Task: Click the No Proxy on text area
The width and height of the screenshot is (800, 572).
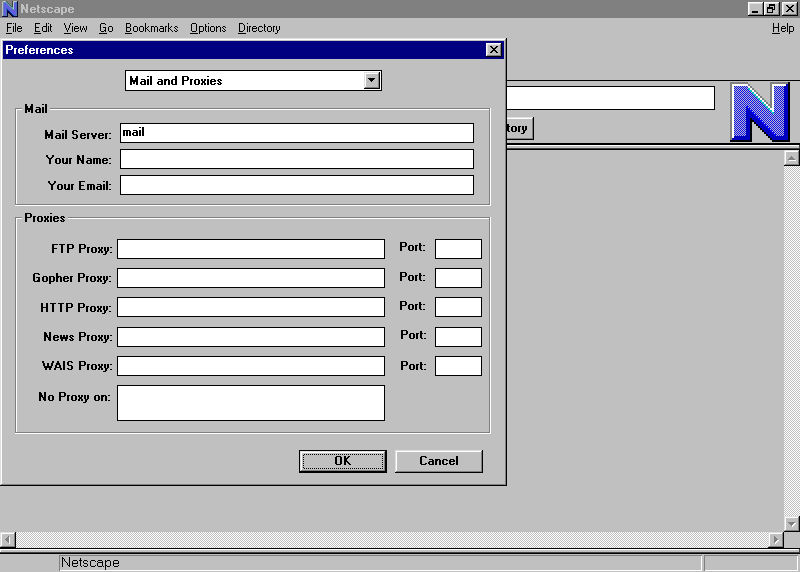Action: click(x=251, y=403)
